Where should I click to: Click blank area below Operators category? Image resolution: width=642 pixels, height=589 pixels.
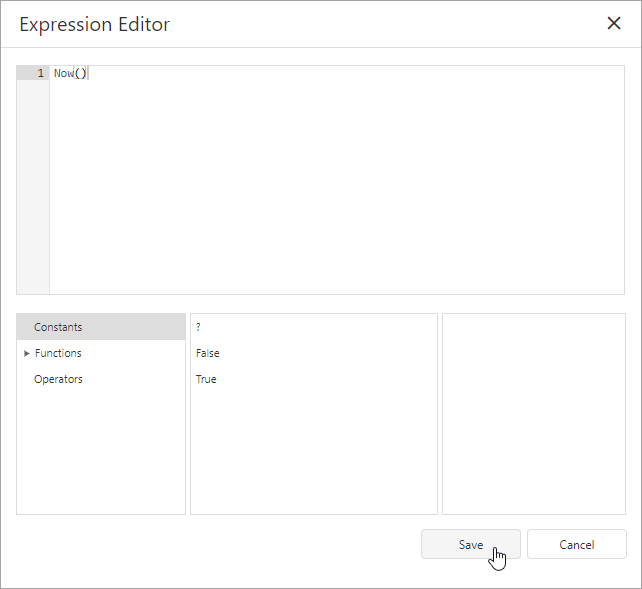(100, 450)
